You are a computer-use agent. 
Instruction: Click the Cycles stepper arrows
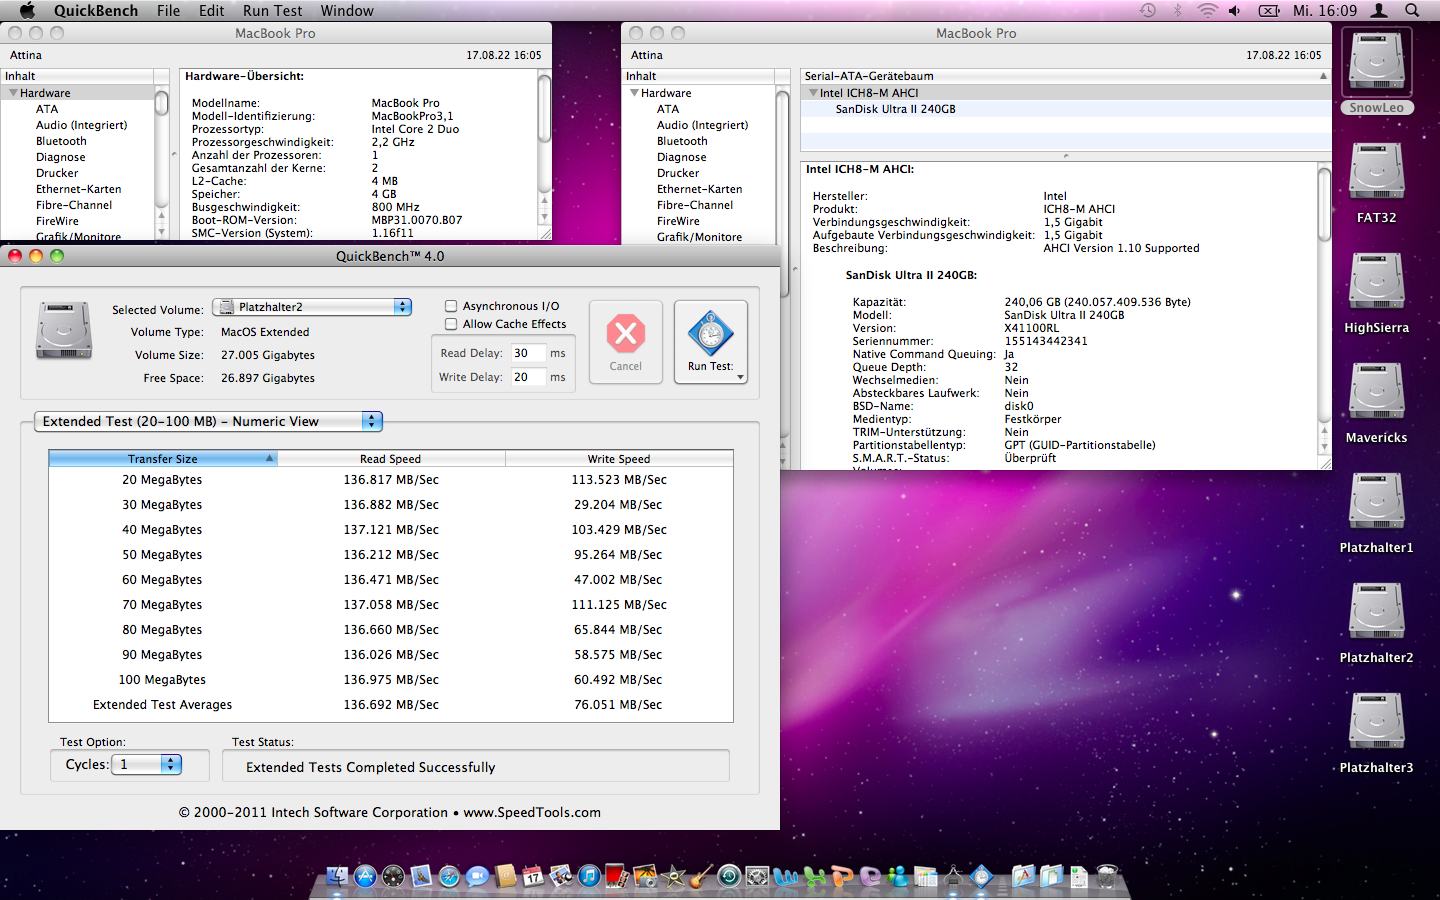pos(171,764)
